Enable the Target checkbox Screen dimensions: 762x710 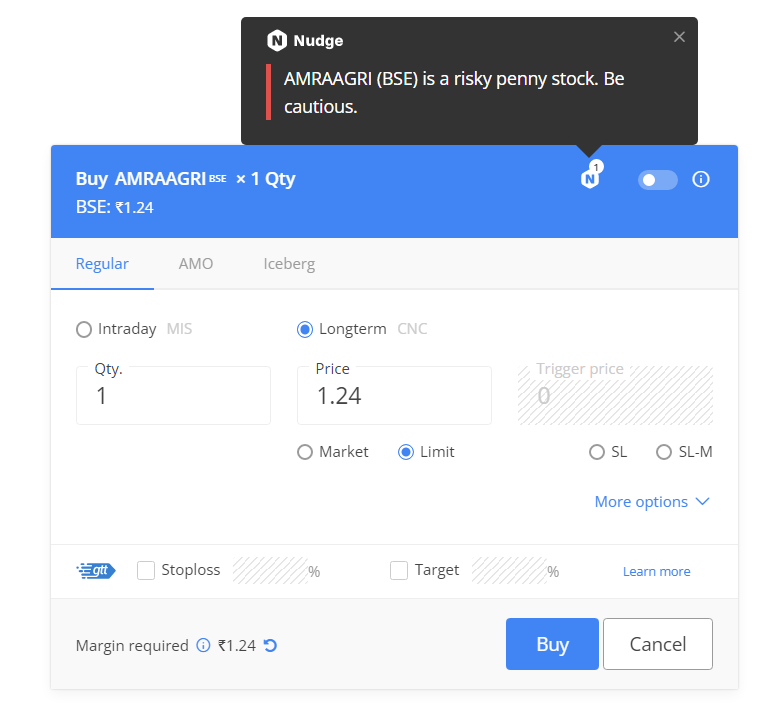[399, 570]
